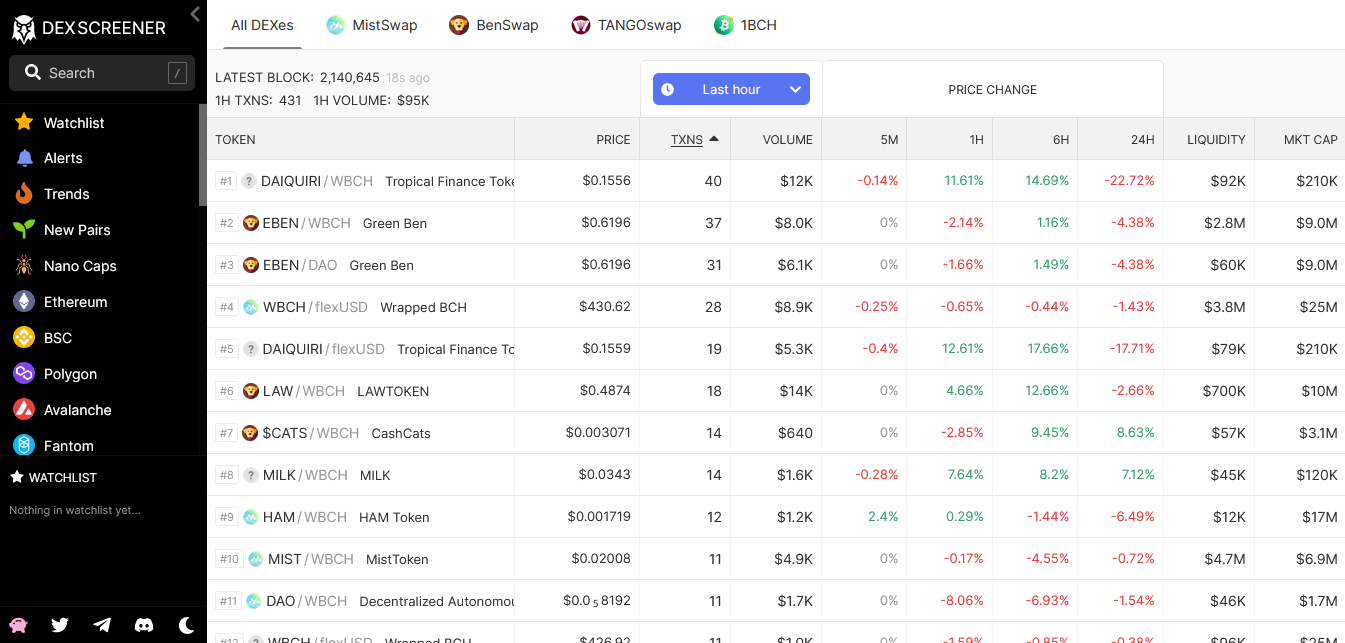Viewport: 1345px width, 643px height.
Task: Select the Trends flame icon
Action: pyautogui.click(x=24, y=194)
